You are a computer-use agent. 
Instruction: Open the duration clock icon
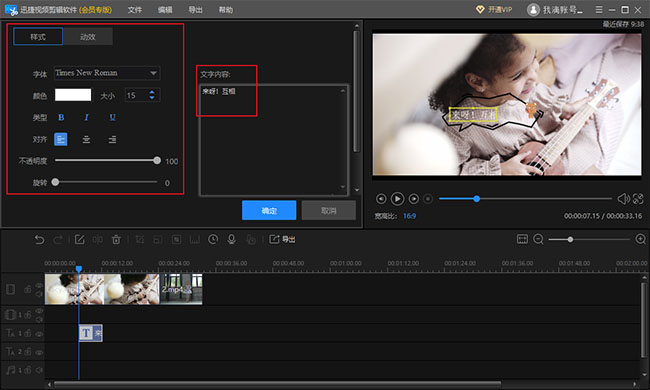(213, 240)
